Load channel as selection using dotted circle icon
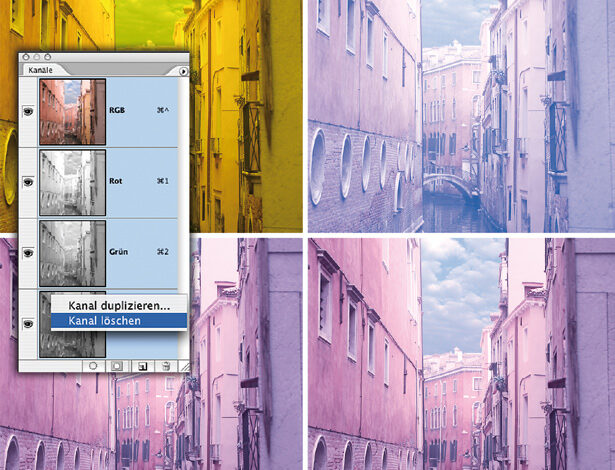 pyautogui.click(x=93, y=366)
